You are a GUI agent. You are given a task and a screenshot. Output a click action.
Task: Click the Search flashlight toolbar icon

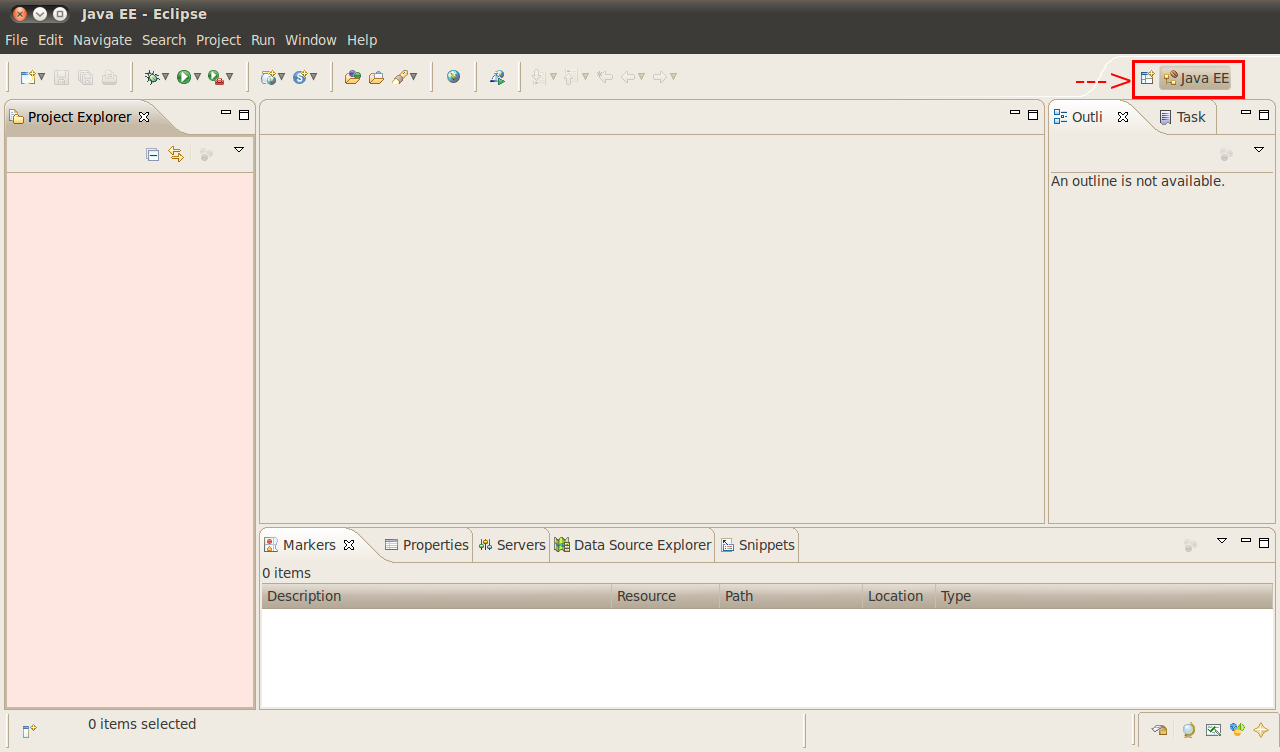(400, 77)
